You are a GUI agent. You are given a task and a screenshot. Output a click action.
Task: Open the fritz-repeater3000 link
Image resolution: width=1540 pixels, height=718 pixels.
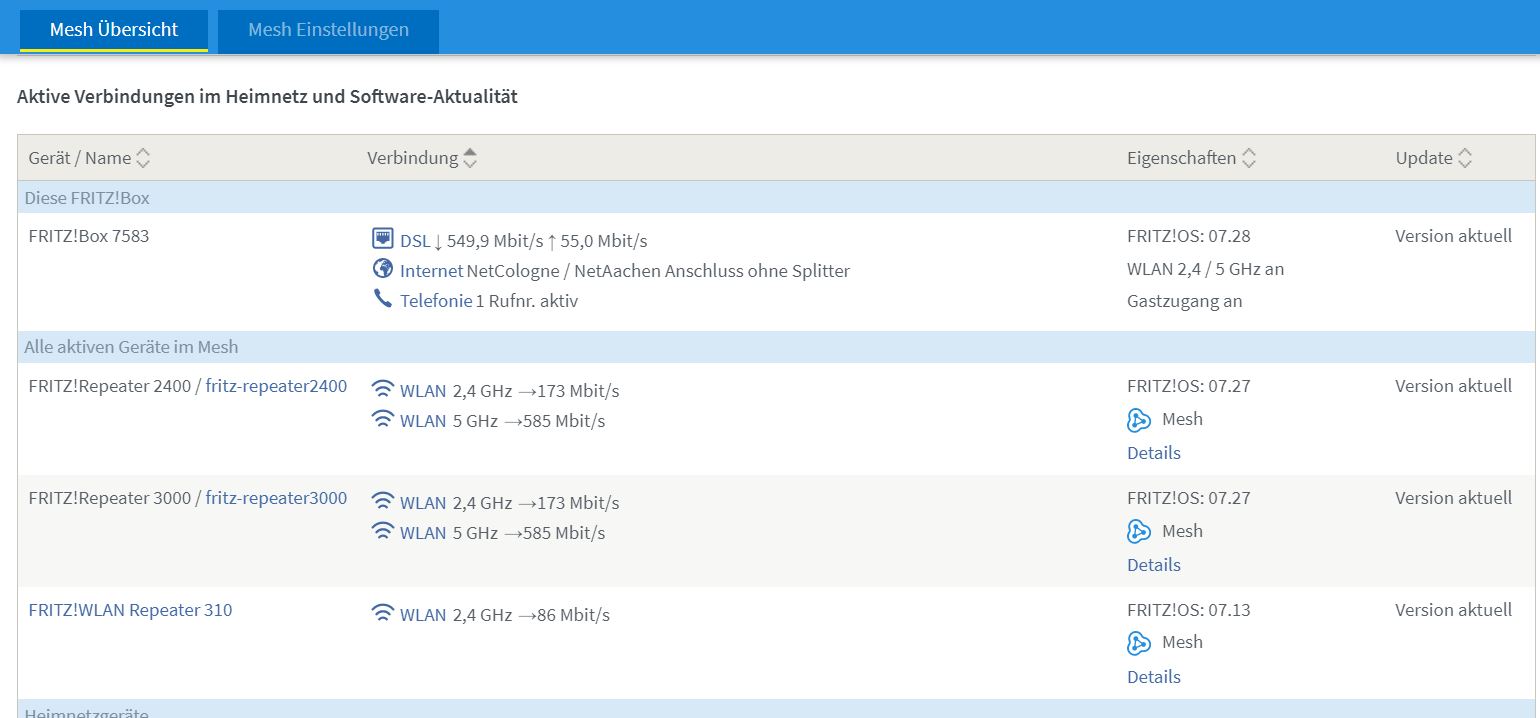[x=276, y=498]
